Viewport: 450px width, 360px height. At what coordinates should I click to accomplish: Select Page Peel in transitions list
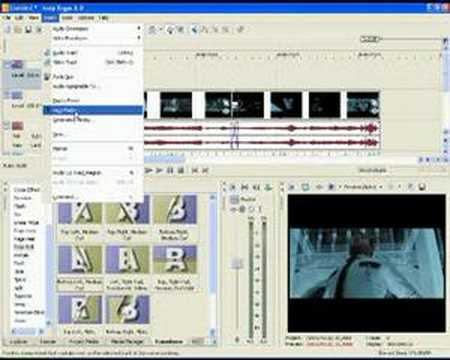coord(24,239)
